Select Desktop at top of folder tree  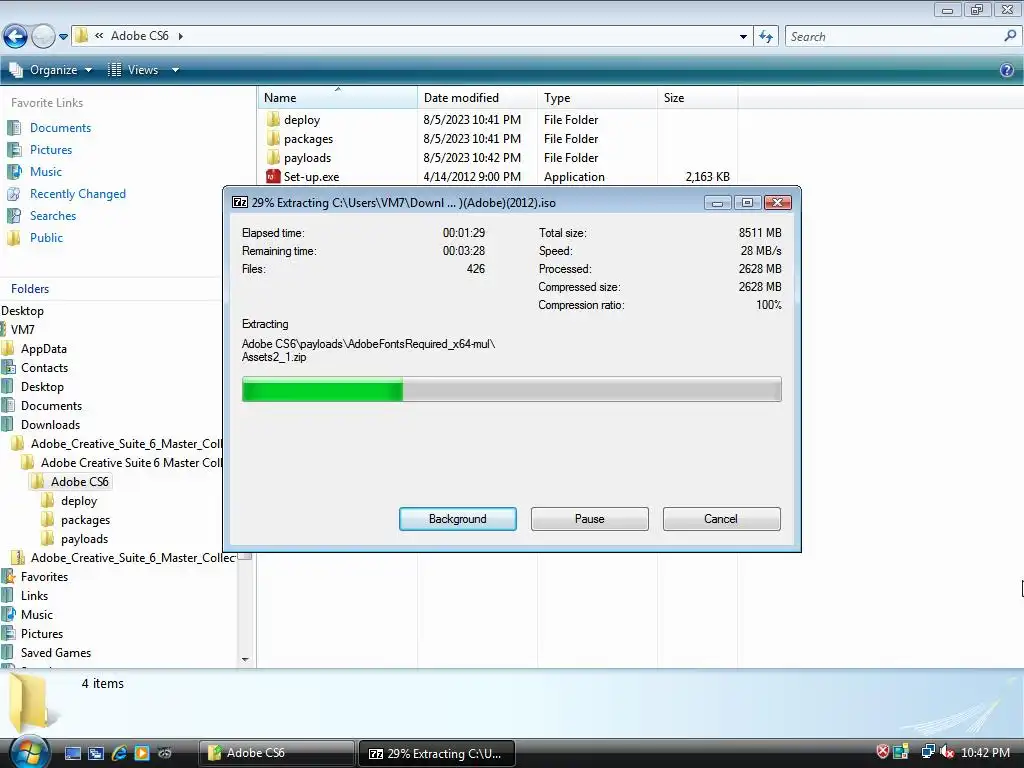pos(22,311)
